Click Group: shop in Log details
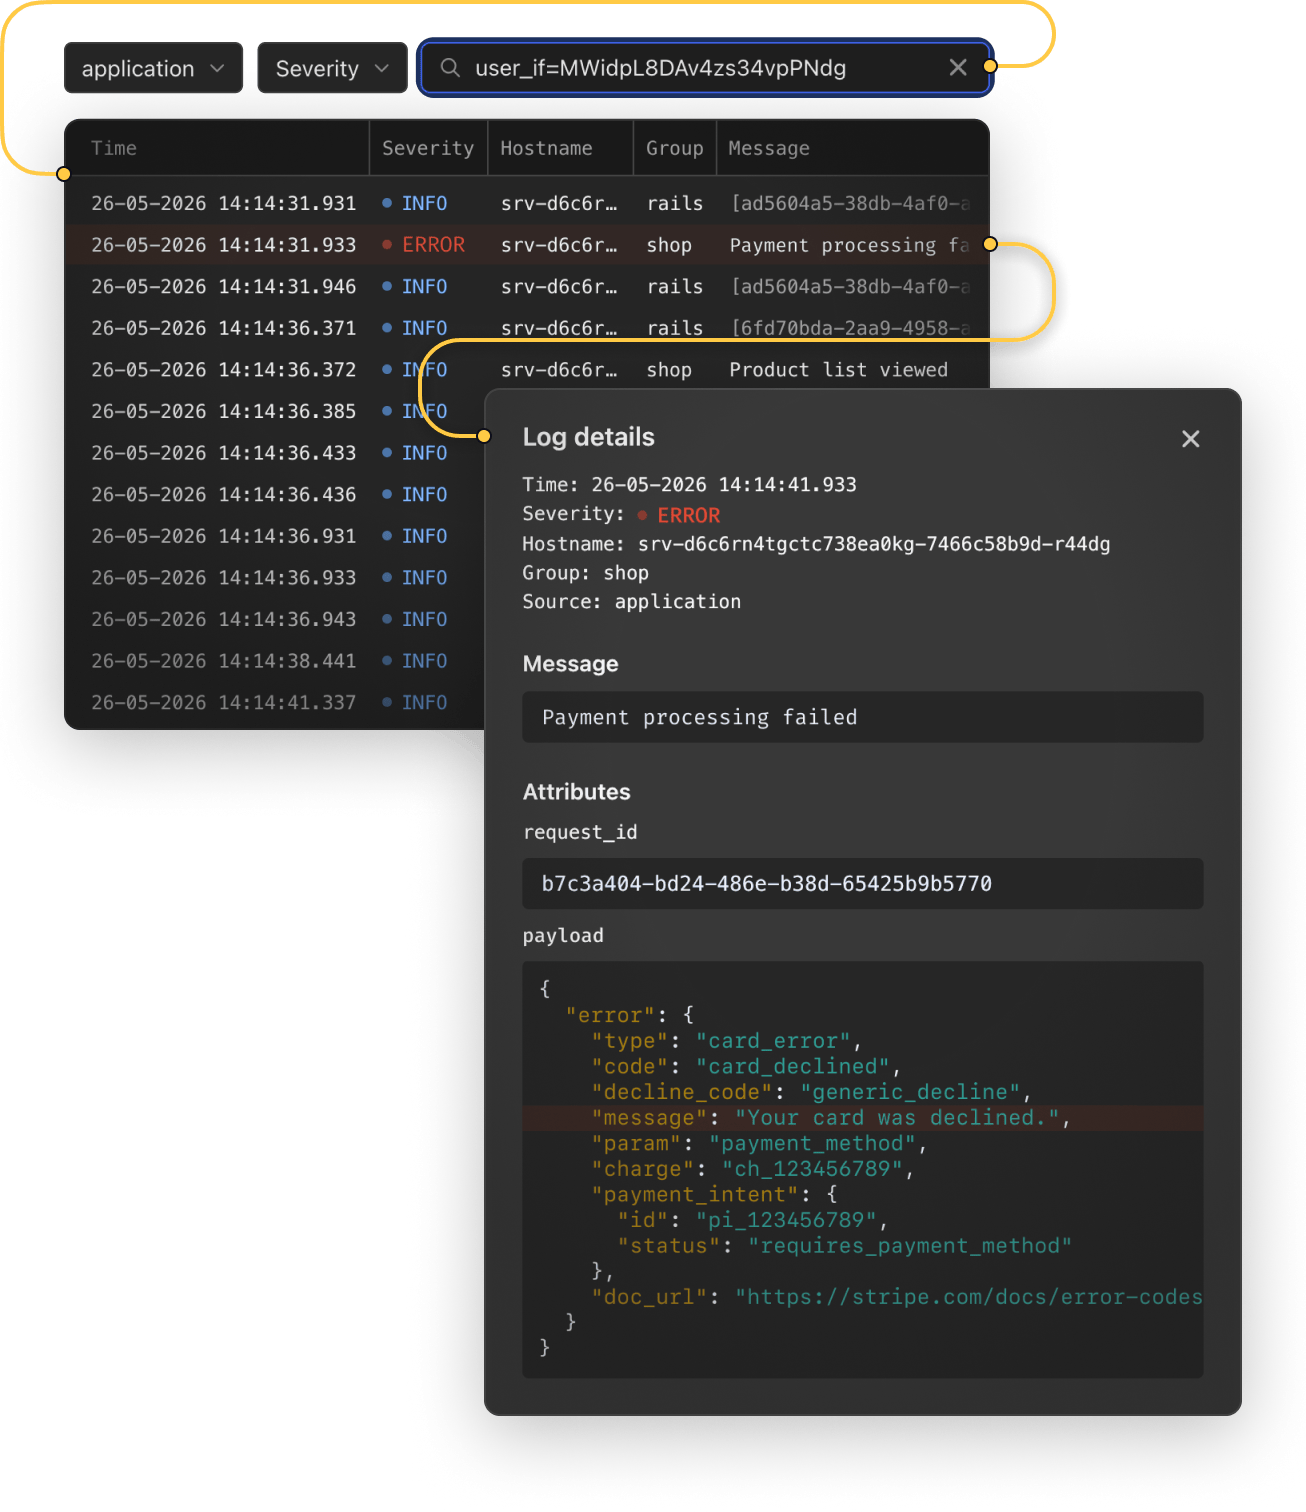The width and height of the screenshot is (1306, 1512). point(586,573)
